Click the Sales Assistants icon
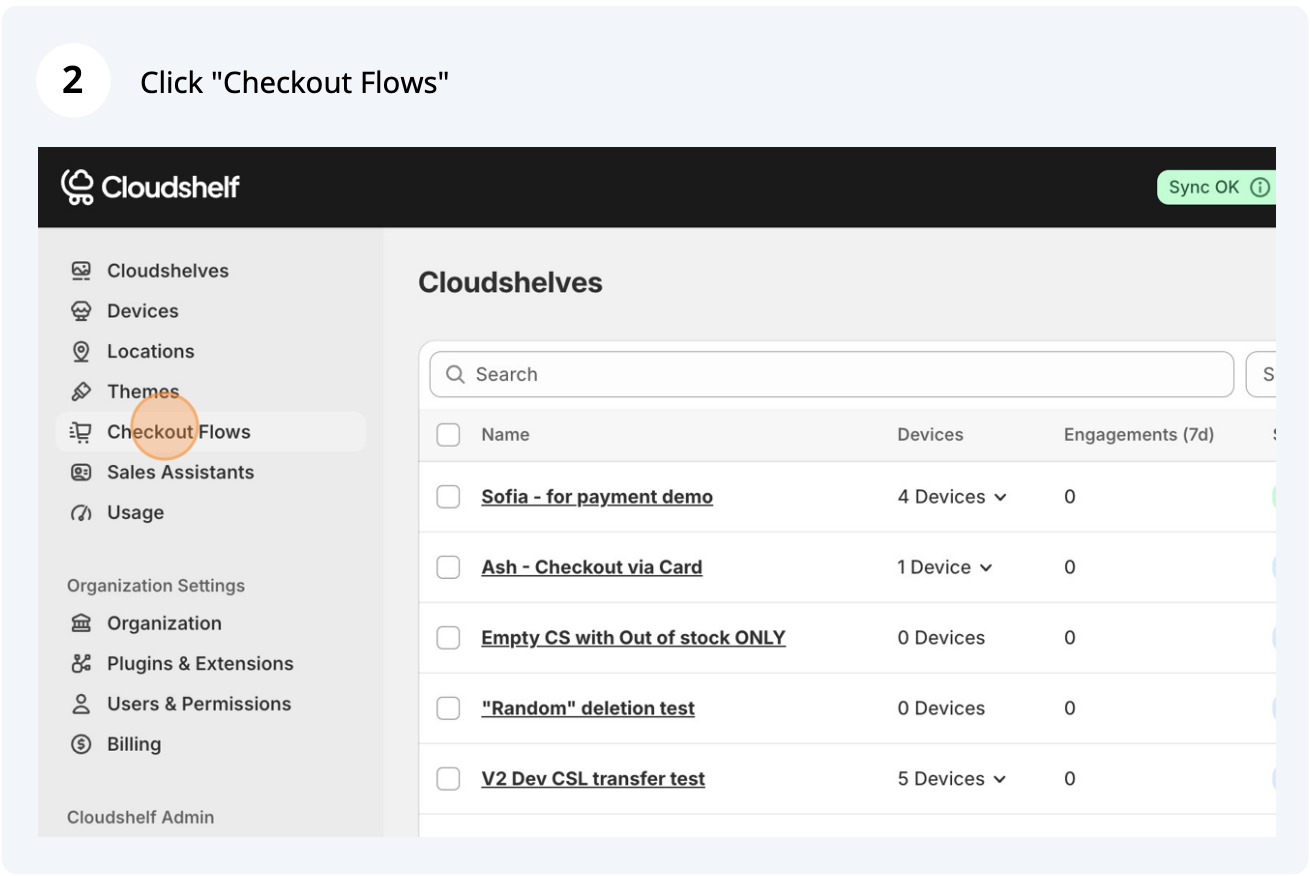Image resolution: width=1310 pixels, height=876 pixels. click(x=81, y=472)
